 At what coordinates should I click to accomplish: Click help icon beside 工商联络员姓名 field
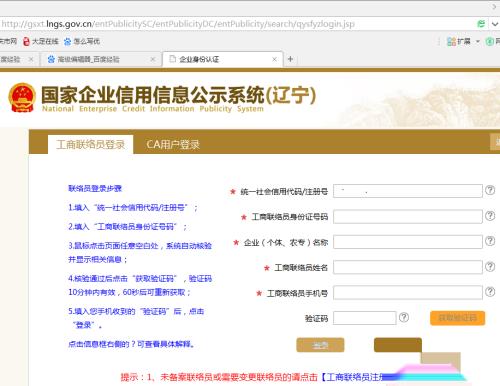click(x=490, y=266)
